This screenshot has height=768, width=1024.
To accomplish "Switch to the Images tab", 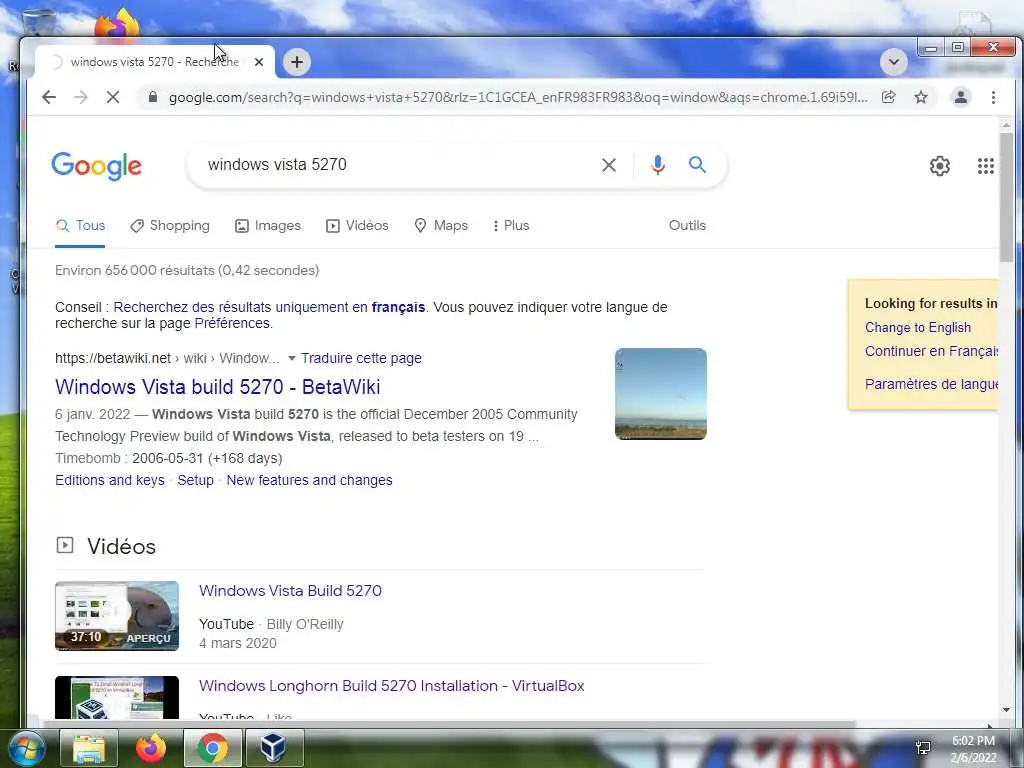I will [268, 226].
